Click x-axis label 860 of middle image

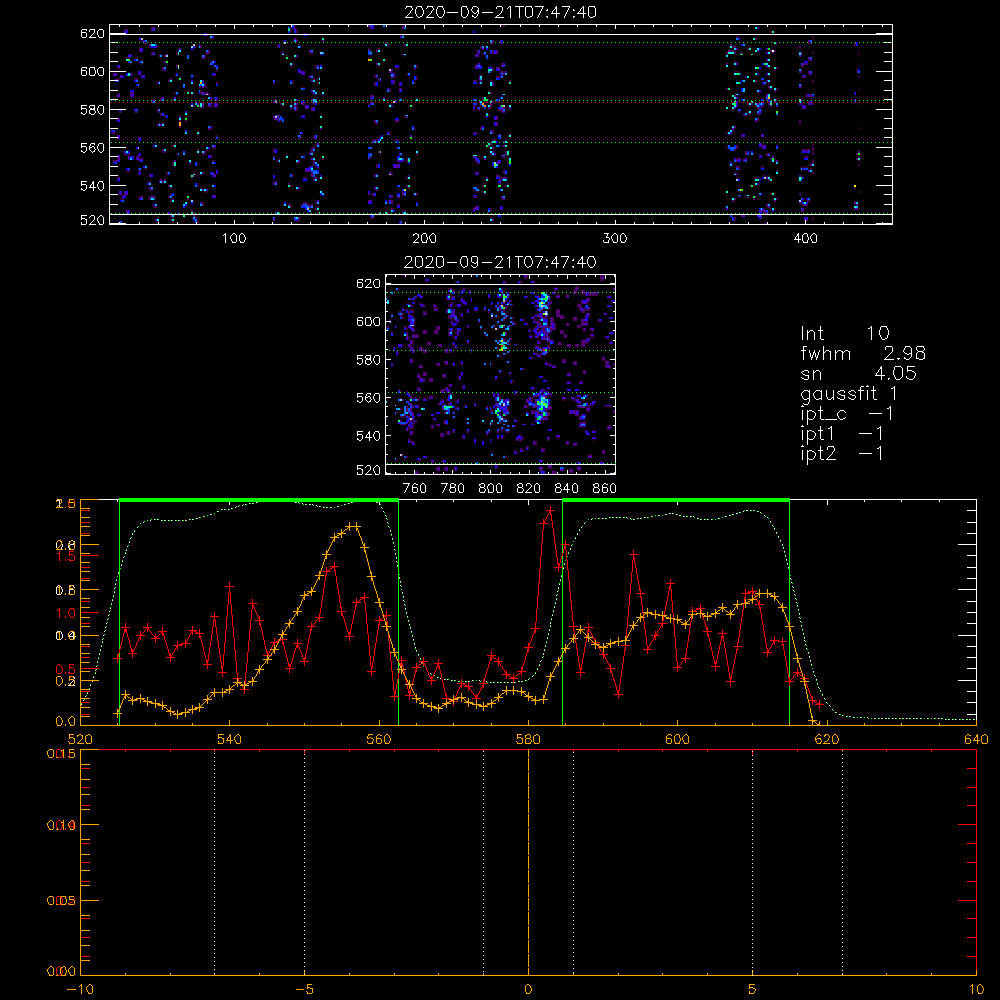[605, 489]
